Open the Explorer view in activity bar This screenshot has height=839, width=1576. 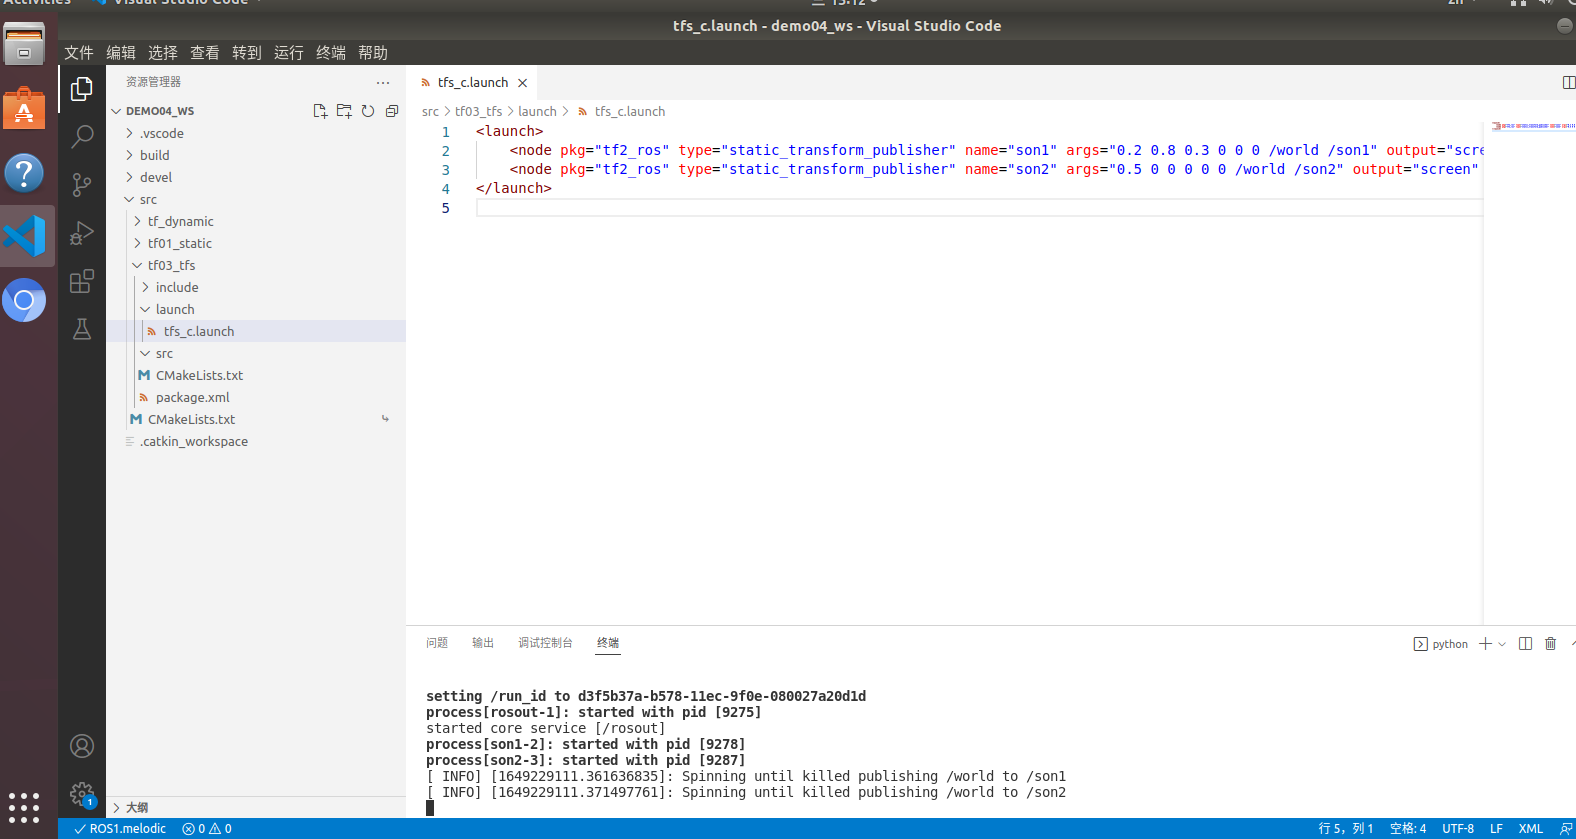[x=82, y=90]
